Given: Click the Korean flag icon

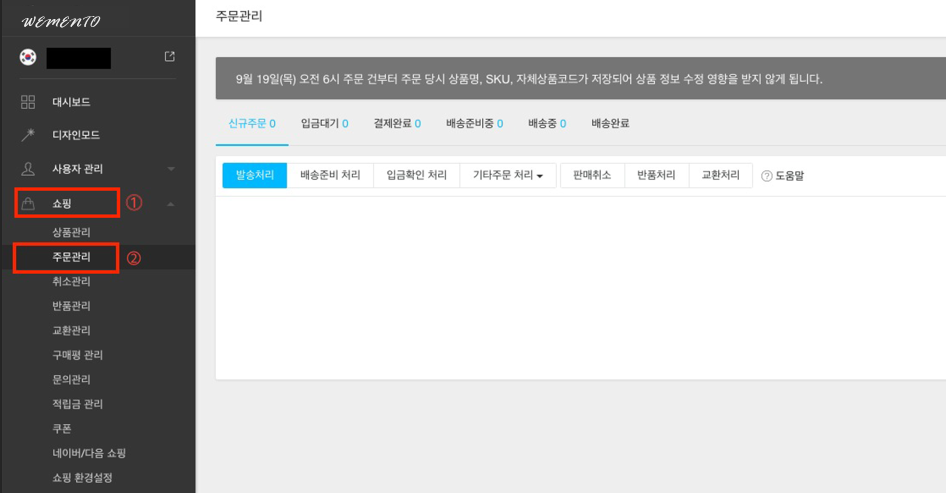Looking at the screenshot, I should (x=28, y=57).
